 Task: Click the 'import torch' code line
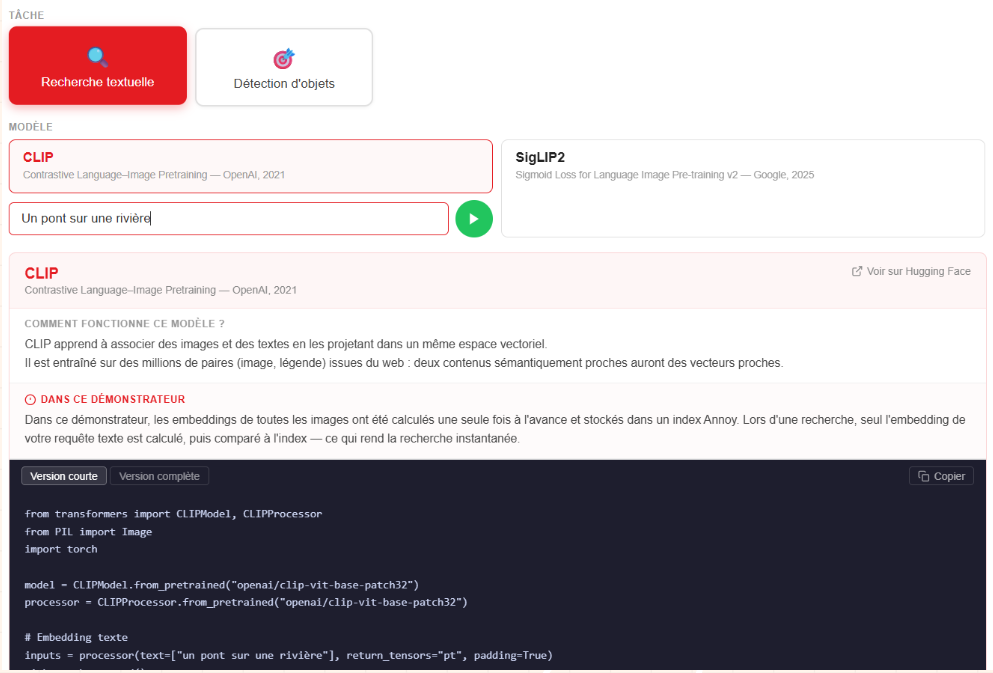(x=61, y=549)
